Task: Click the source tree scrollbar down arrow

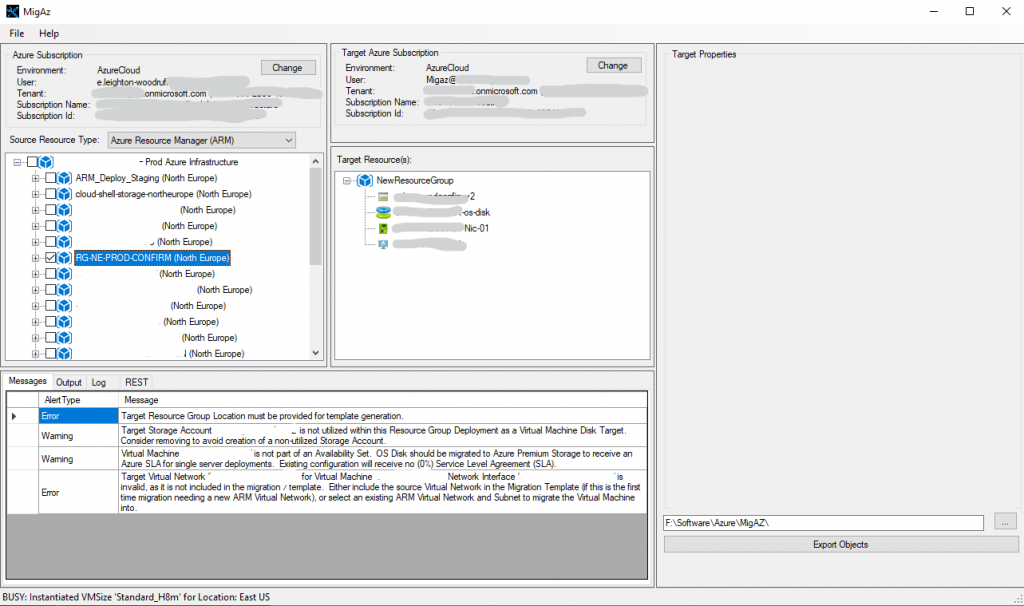Action: tap(315, 353)
